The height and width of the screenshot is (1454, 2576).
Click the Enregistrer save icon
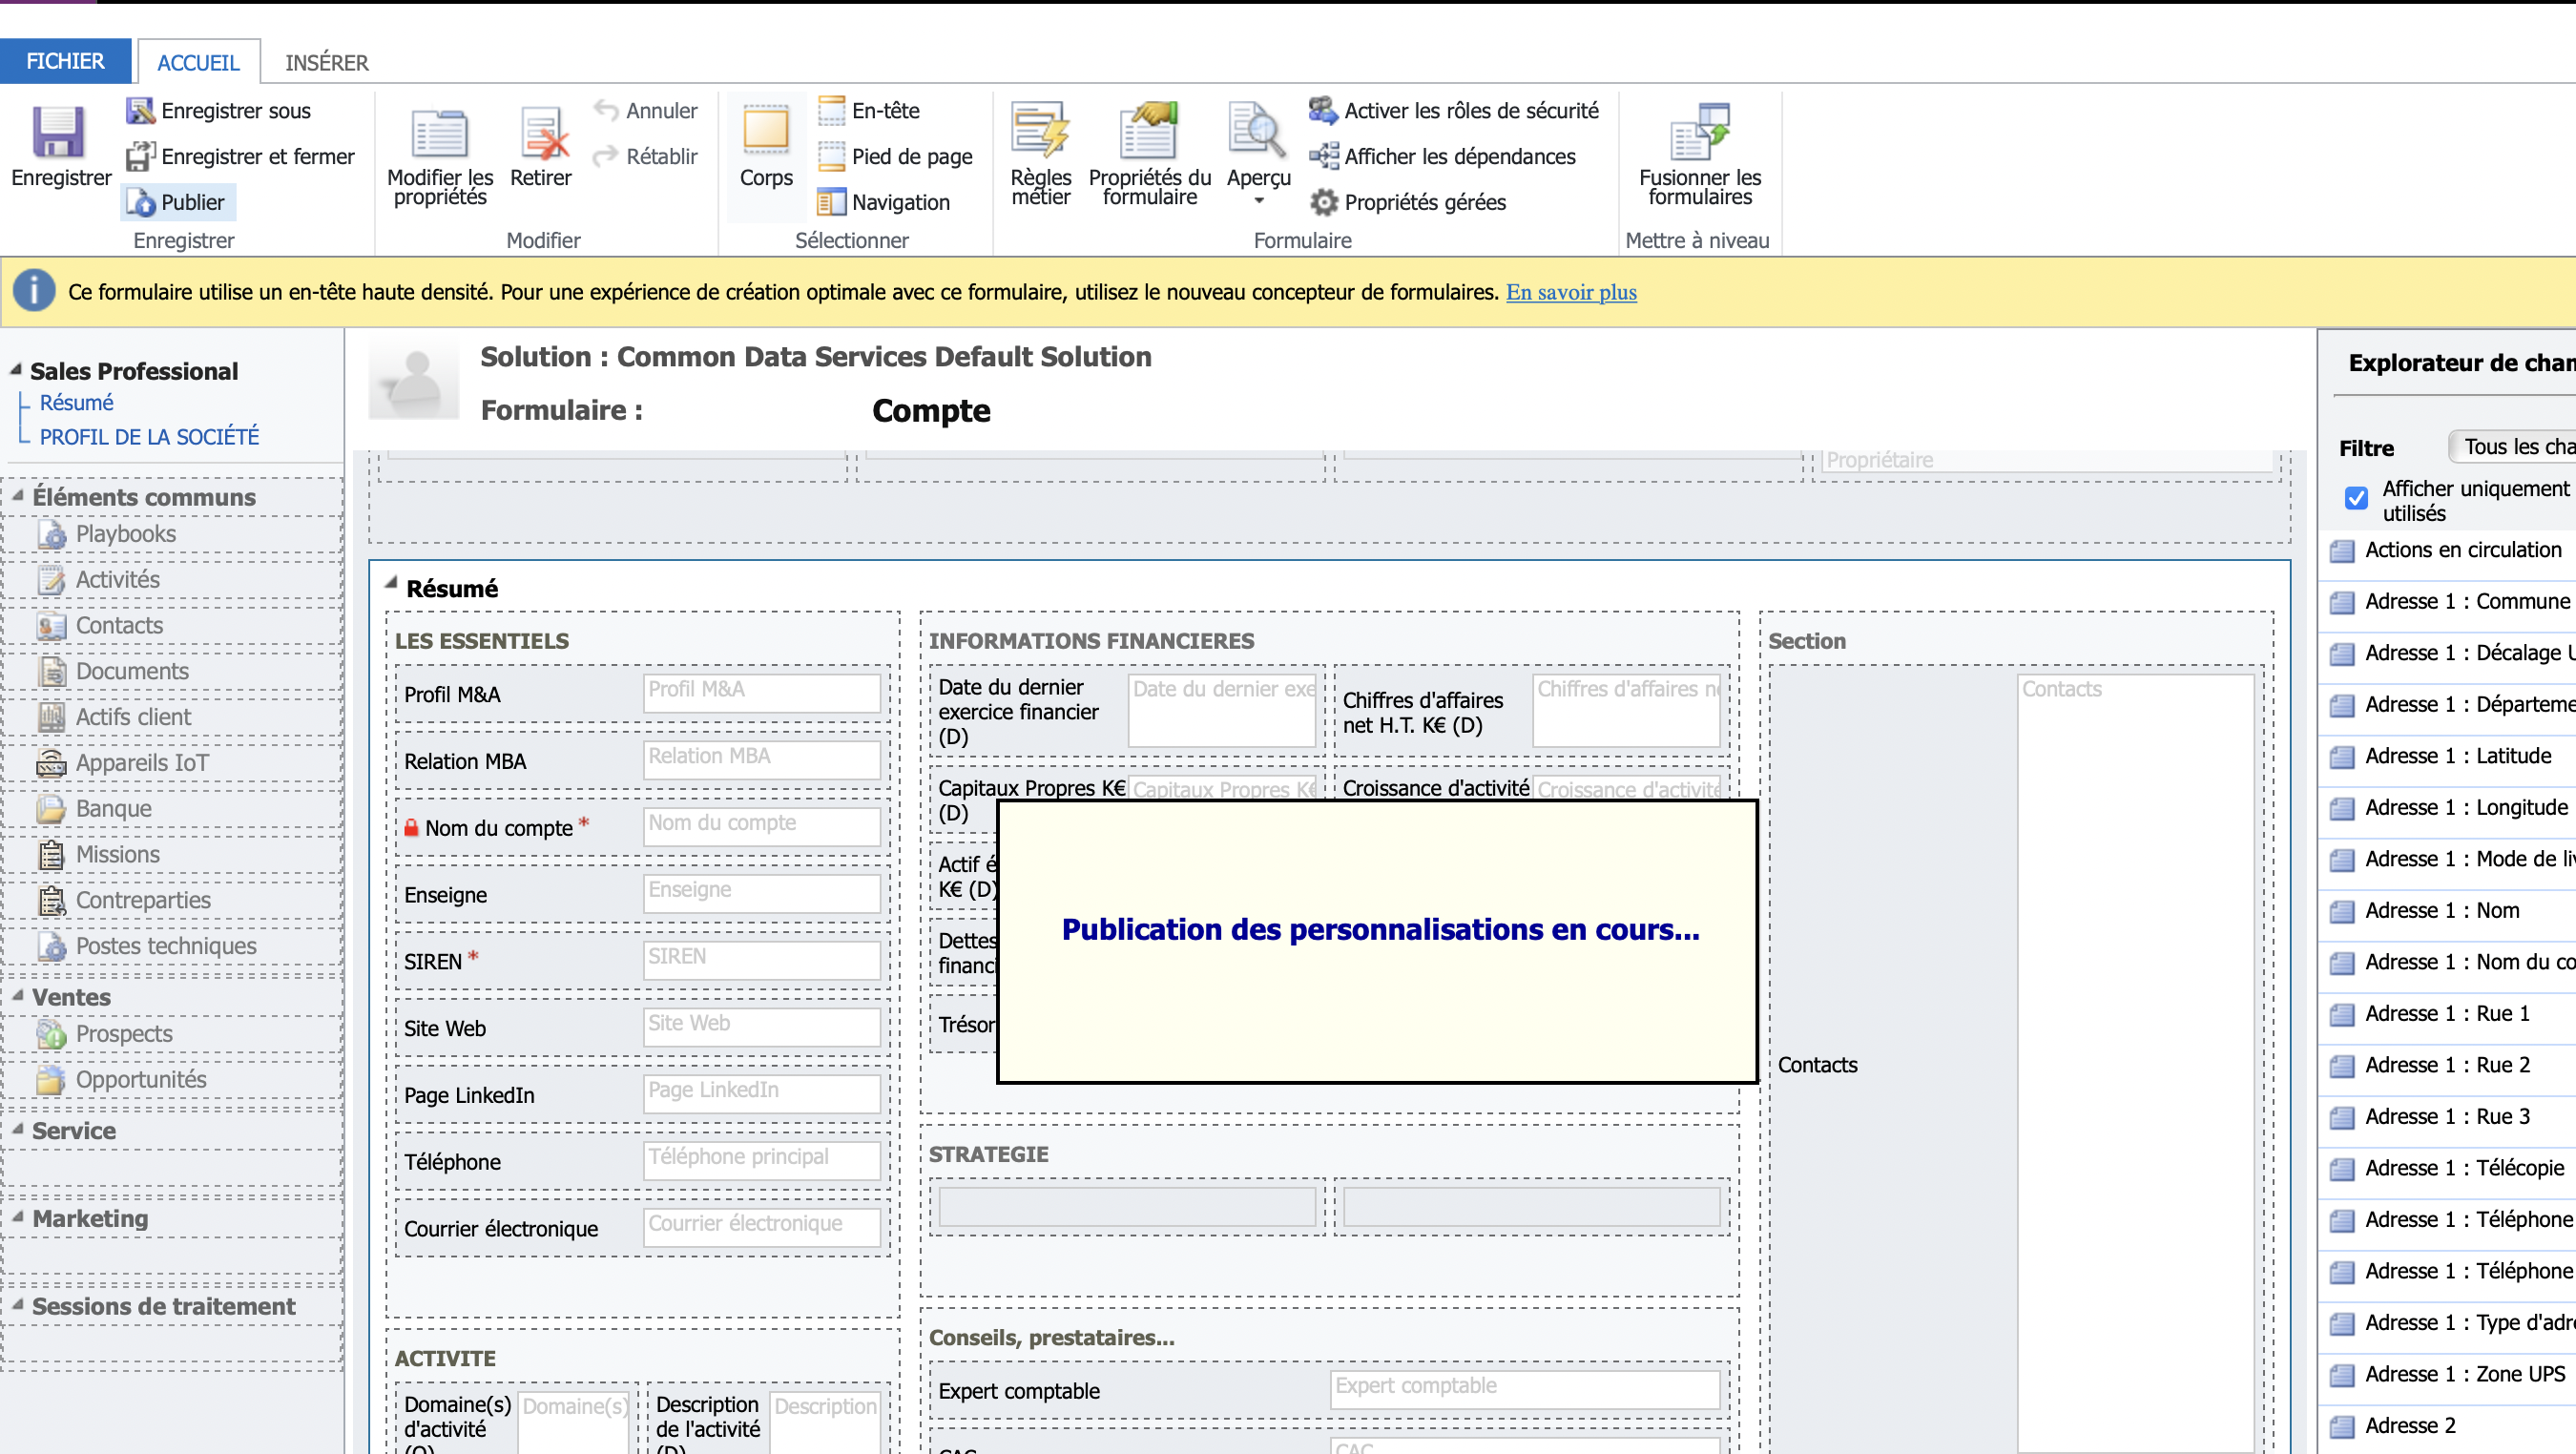pos(58,134)
